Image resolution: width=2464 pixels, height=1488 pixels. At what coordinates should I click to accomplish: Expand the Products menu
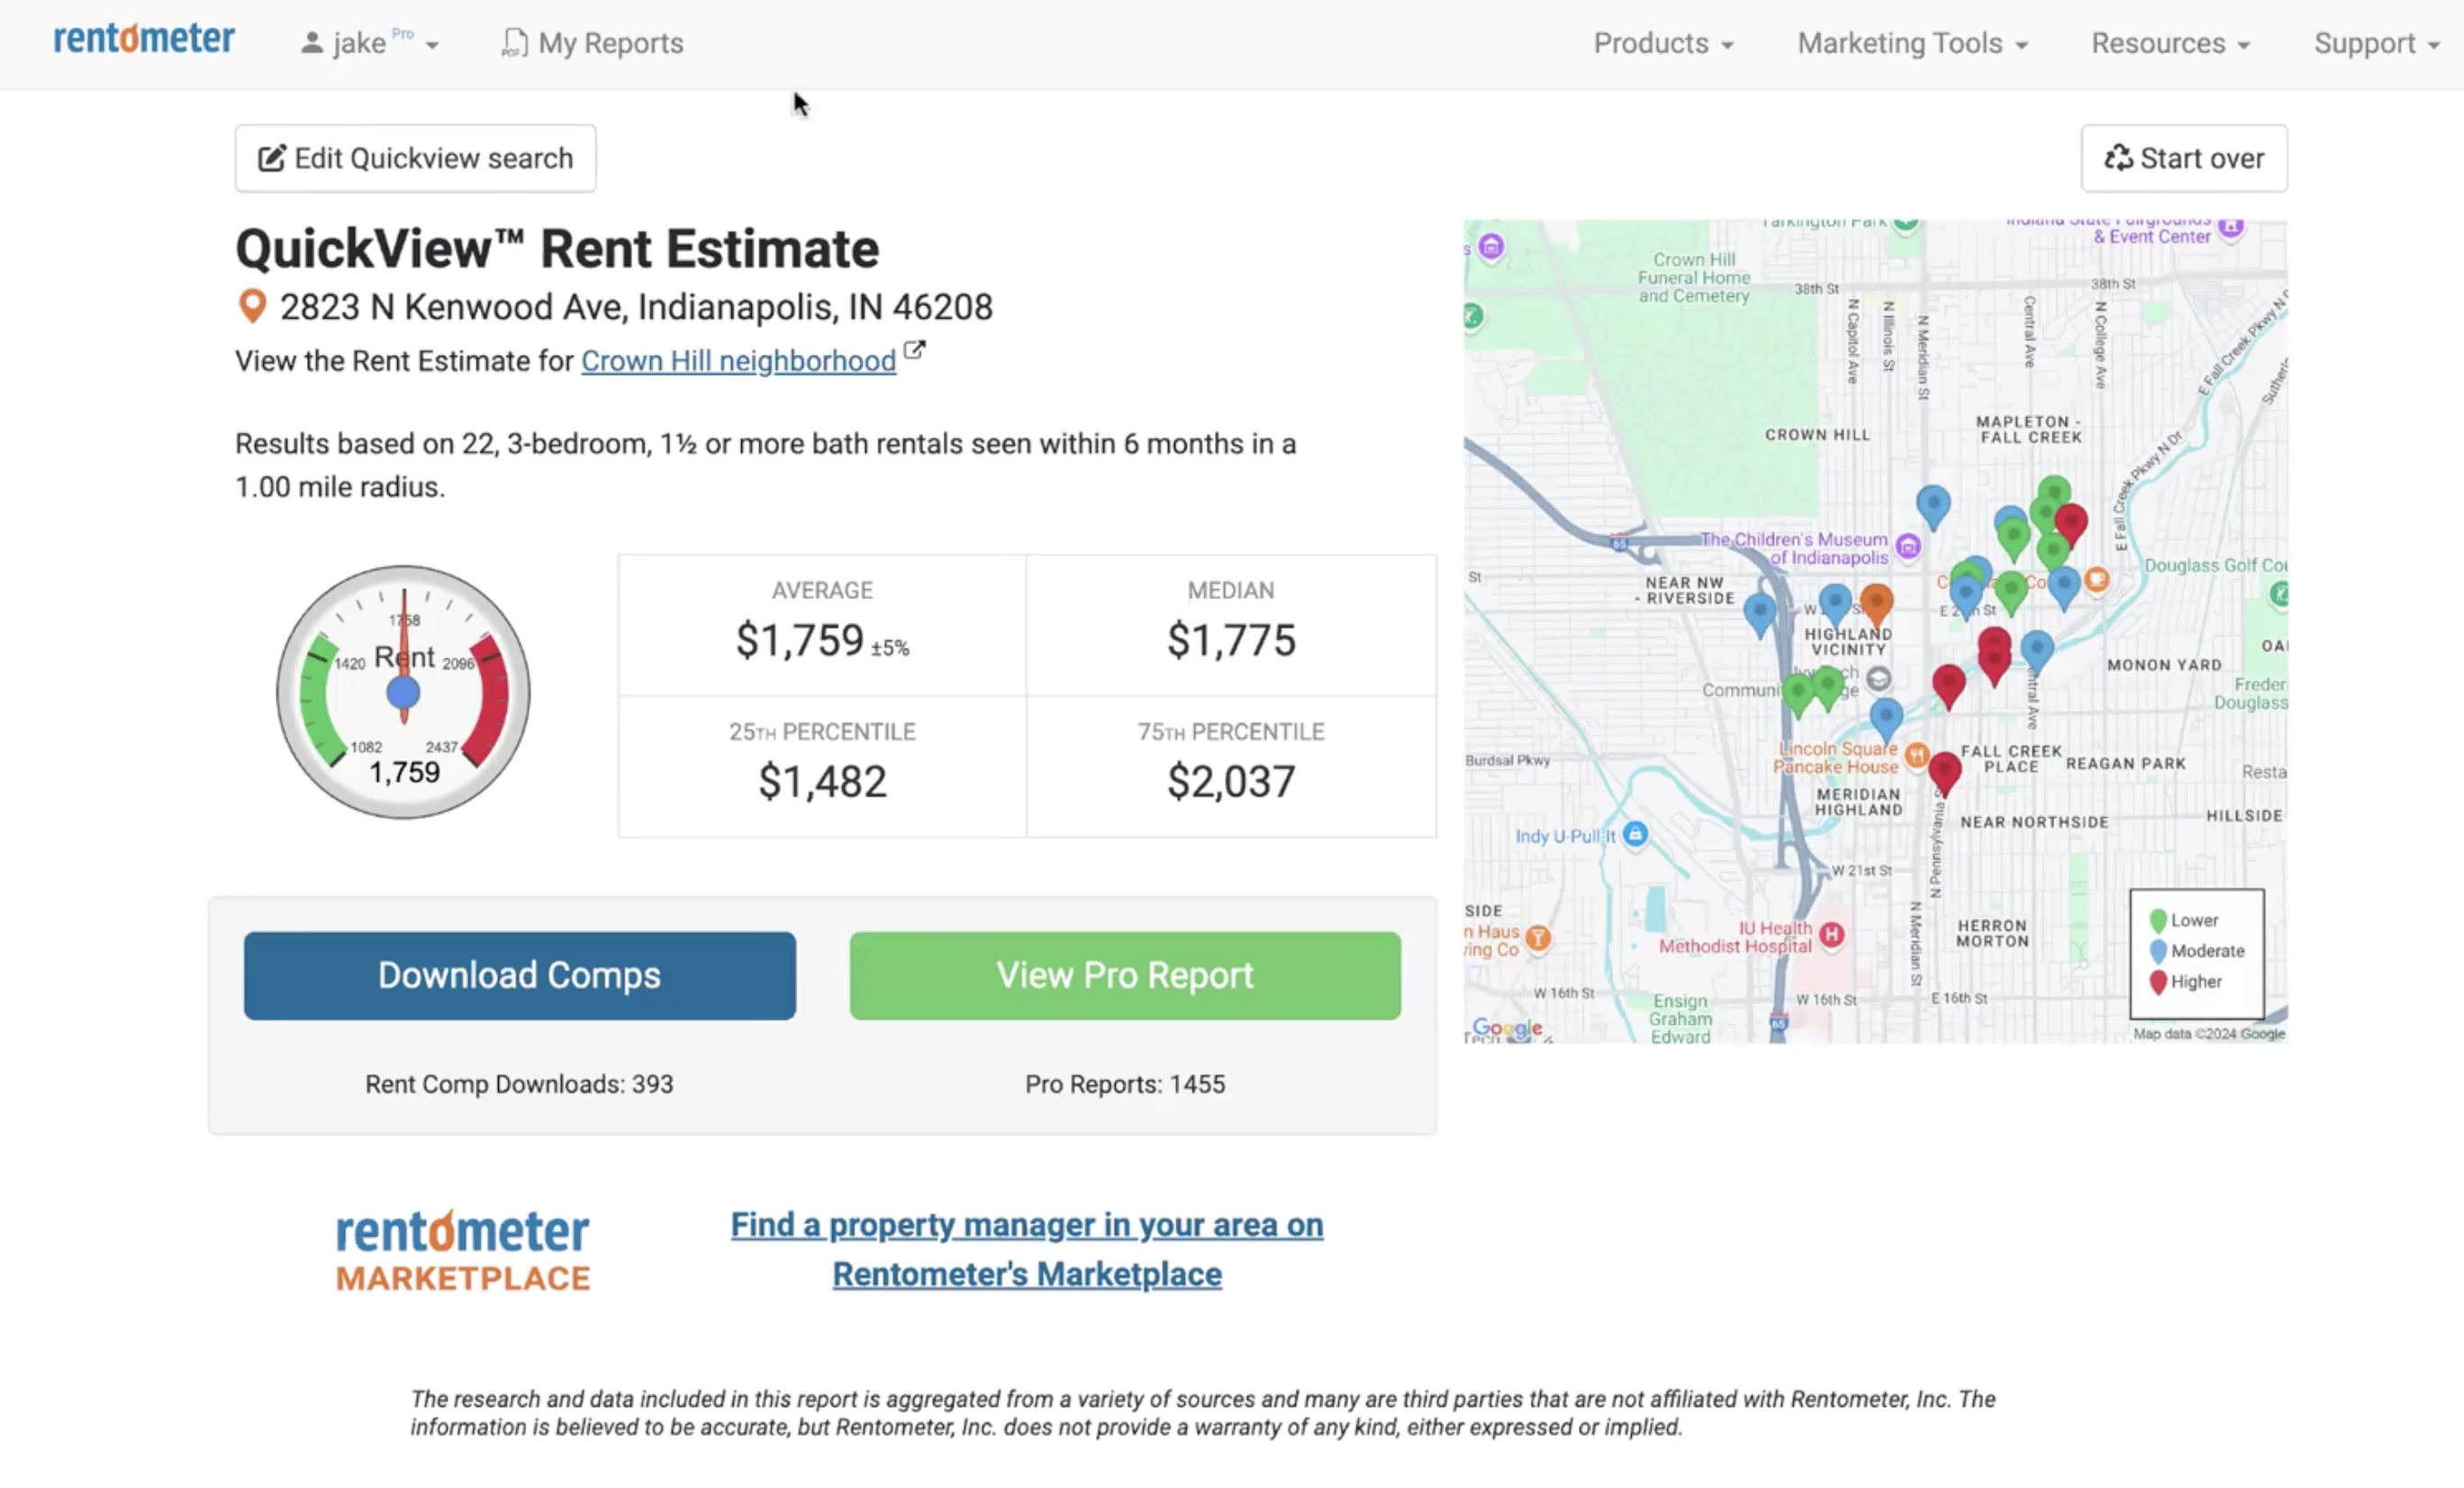(x=1663, y=43)
